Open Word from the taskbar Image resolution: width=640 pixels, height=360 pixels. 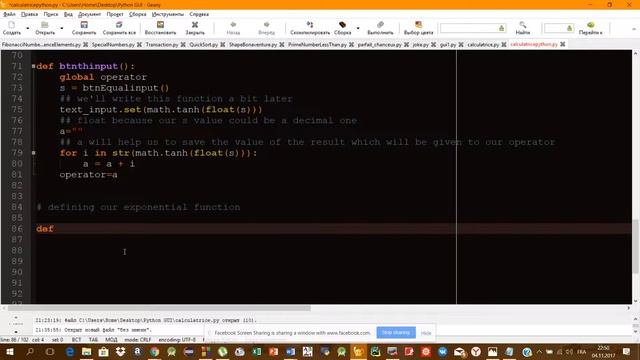pos(290,351)
